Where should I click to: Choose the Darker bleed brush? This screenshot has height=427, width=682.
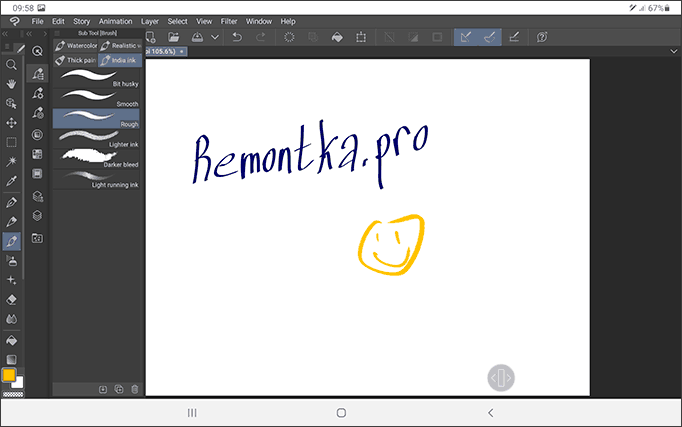[x=96, y=159]
